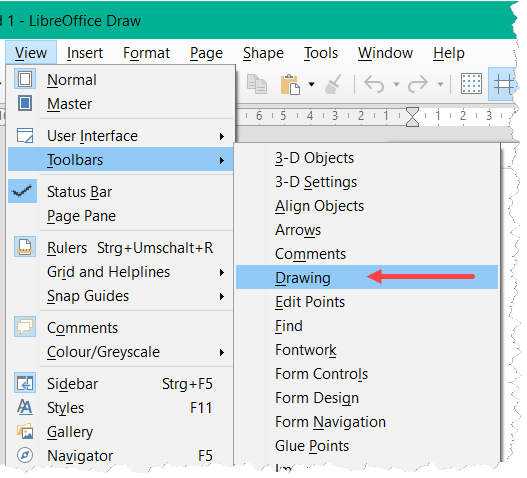Open the Page menu
The height and width of the screenshot is (478, 527).
(x=206, y=53)
